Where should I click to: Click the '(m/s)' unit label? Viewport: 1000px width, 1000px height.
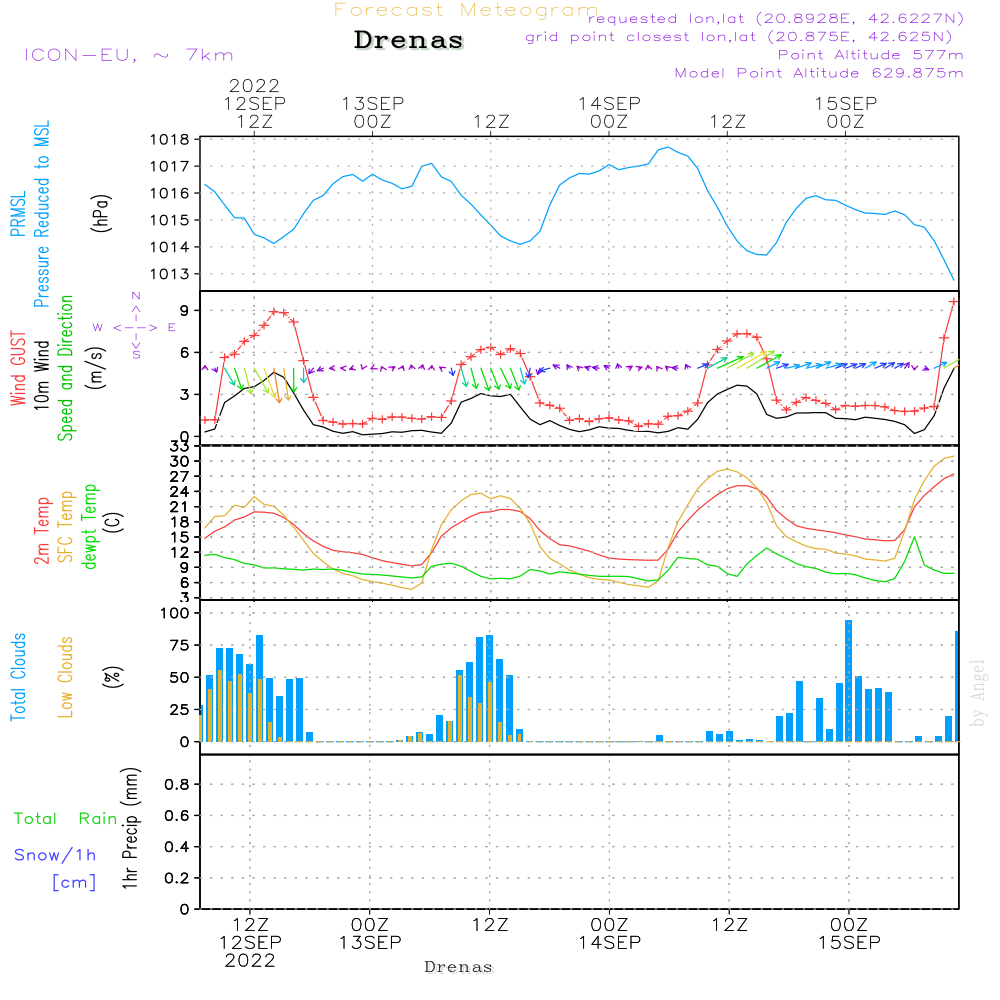point(96,368)
